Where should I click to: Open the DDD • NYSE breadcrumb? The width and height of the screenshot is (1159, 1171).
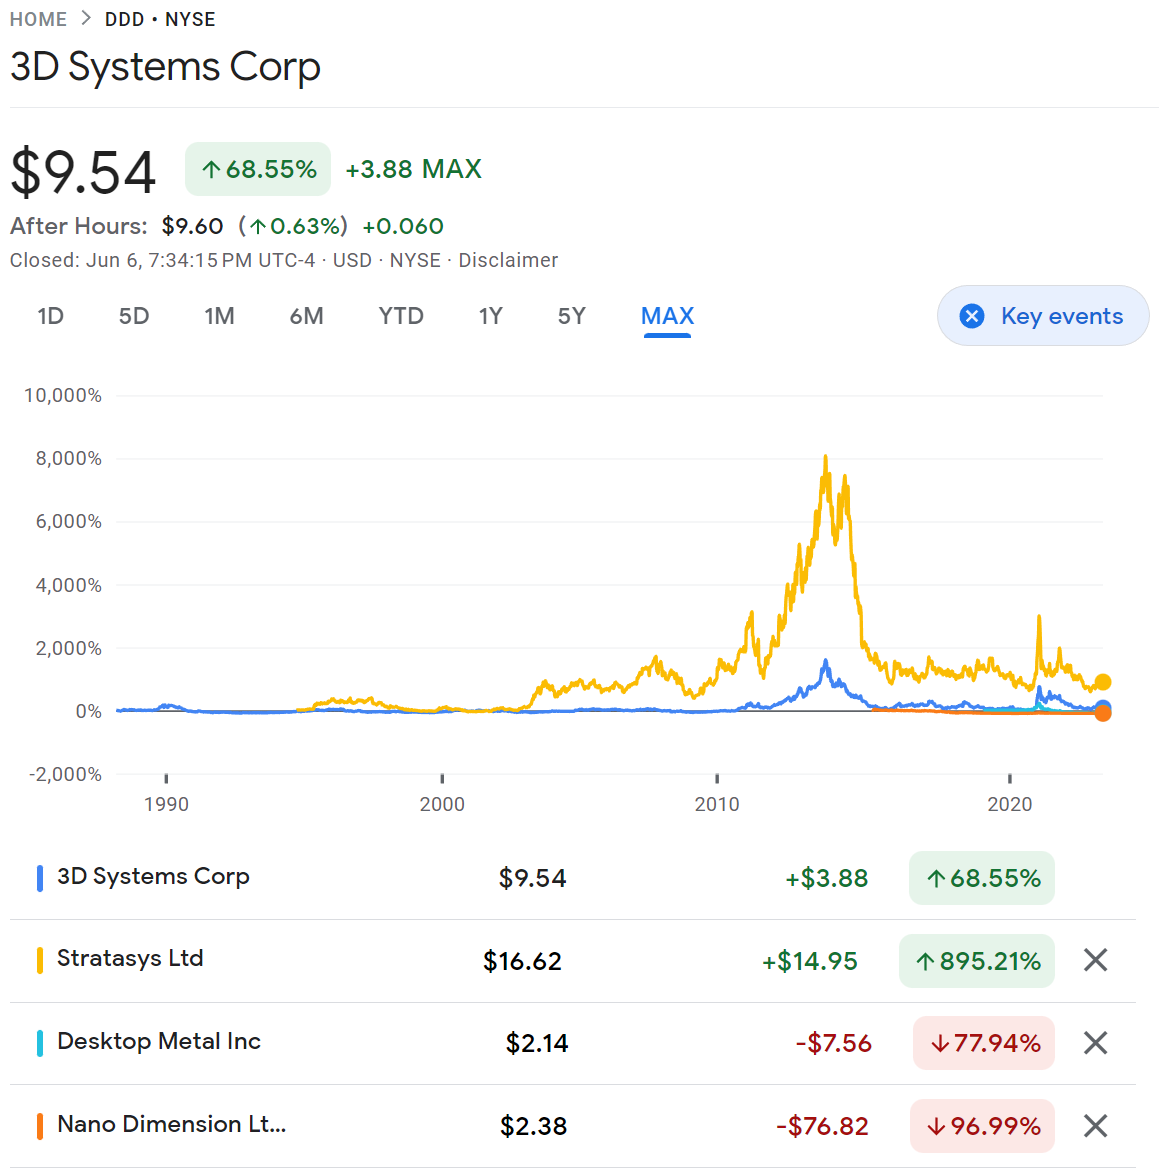tap(160, 19)
